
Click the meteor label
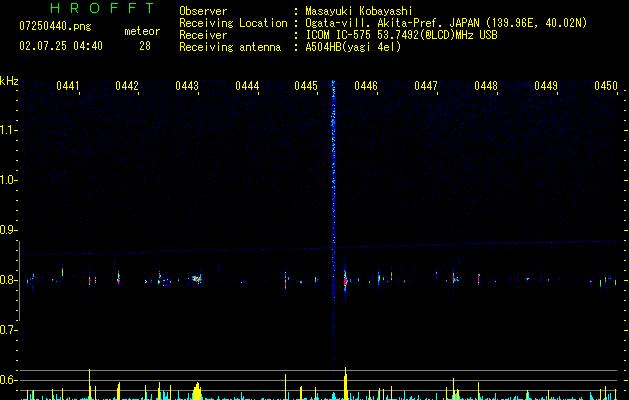(142, 31)
